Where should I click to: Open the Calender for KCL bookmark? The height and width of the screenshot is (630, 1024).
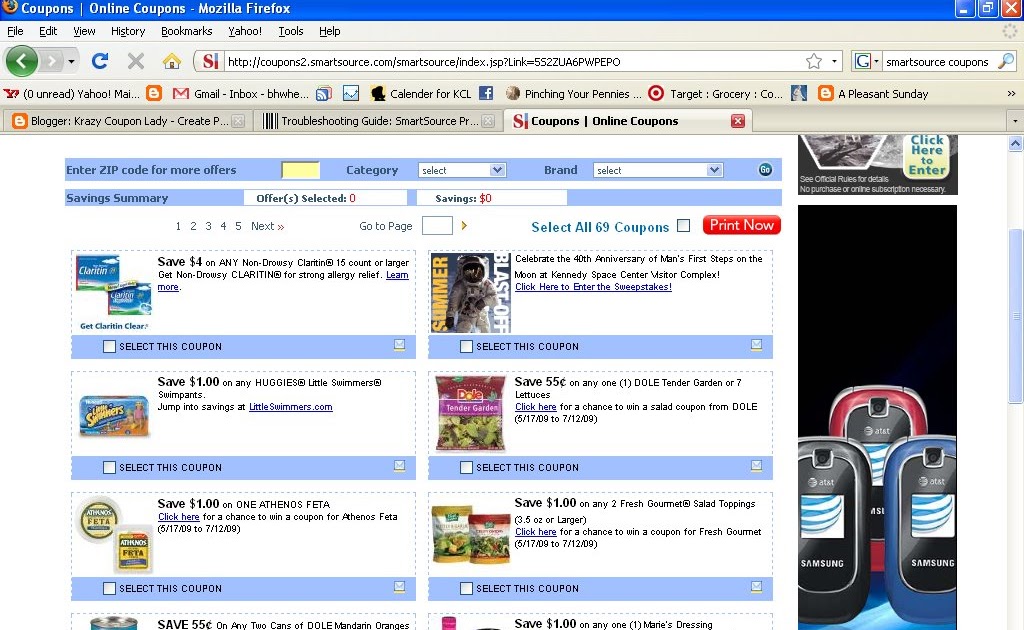click(x=421, y=94)
